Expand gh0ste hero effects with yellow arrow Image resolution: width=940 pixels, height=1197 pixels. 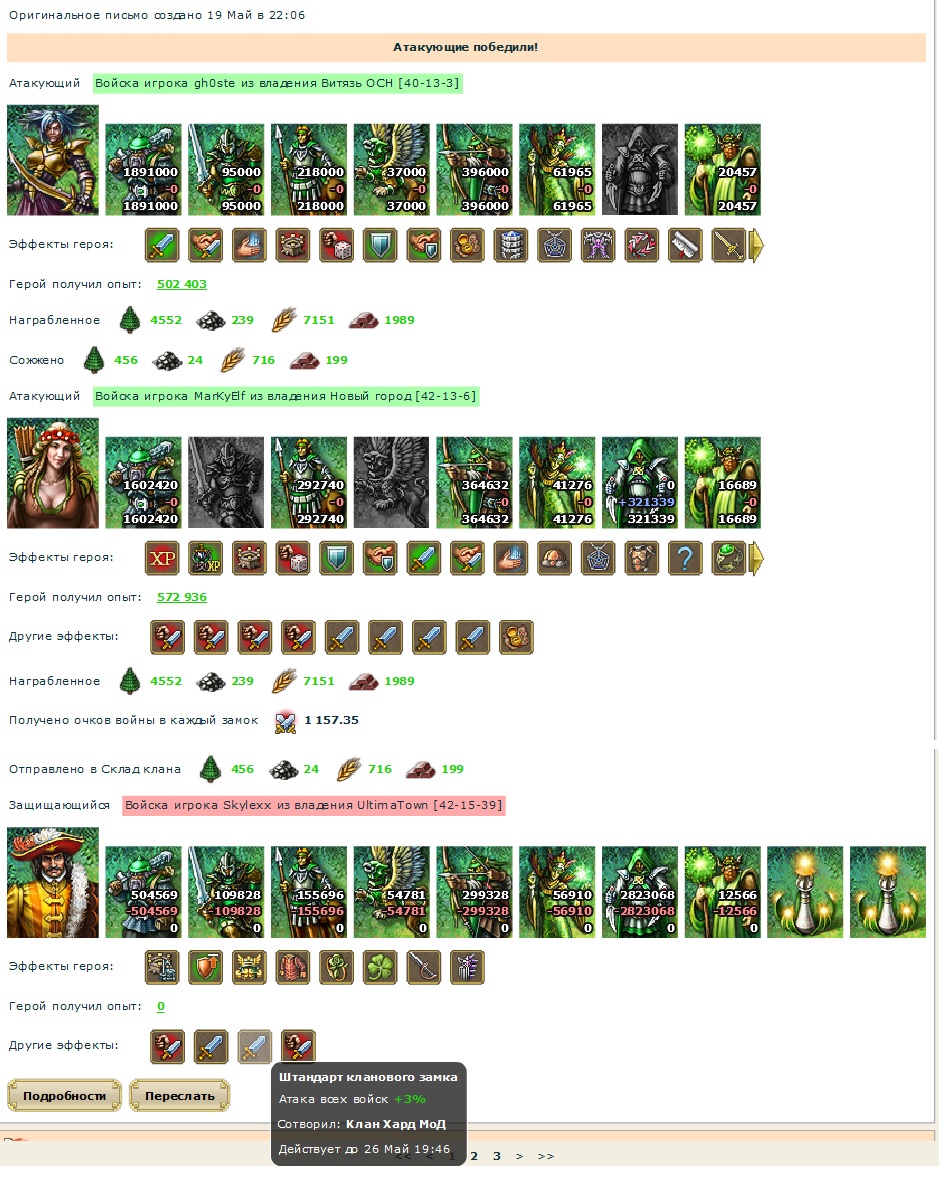point(756,246)
